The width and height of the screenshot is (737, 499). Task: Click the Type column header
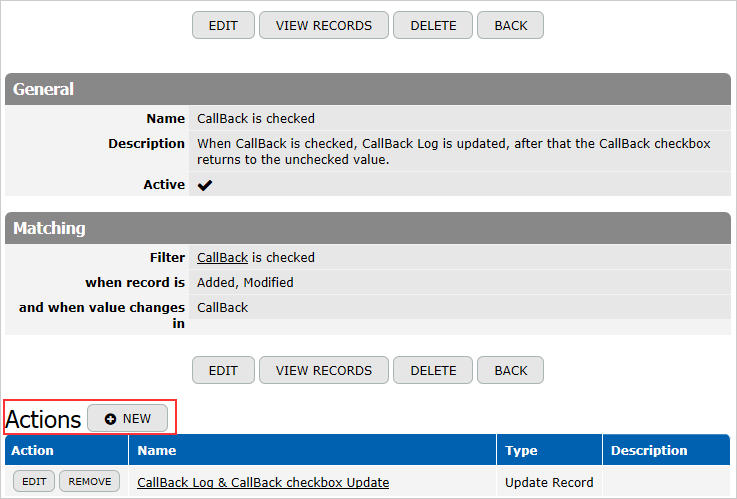click(549, 450)
